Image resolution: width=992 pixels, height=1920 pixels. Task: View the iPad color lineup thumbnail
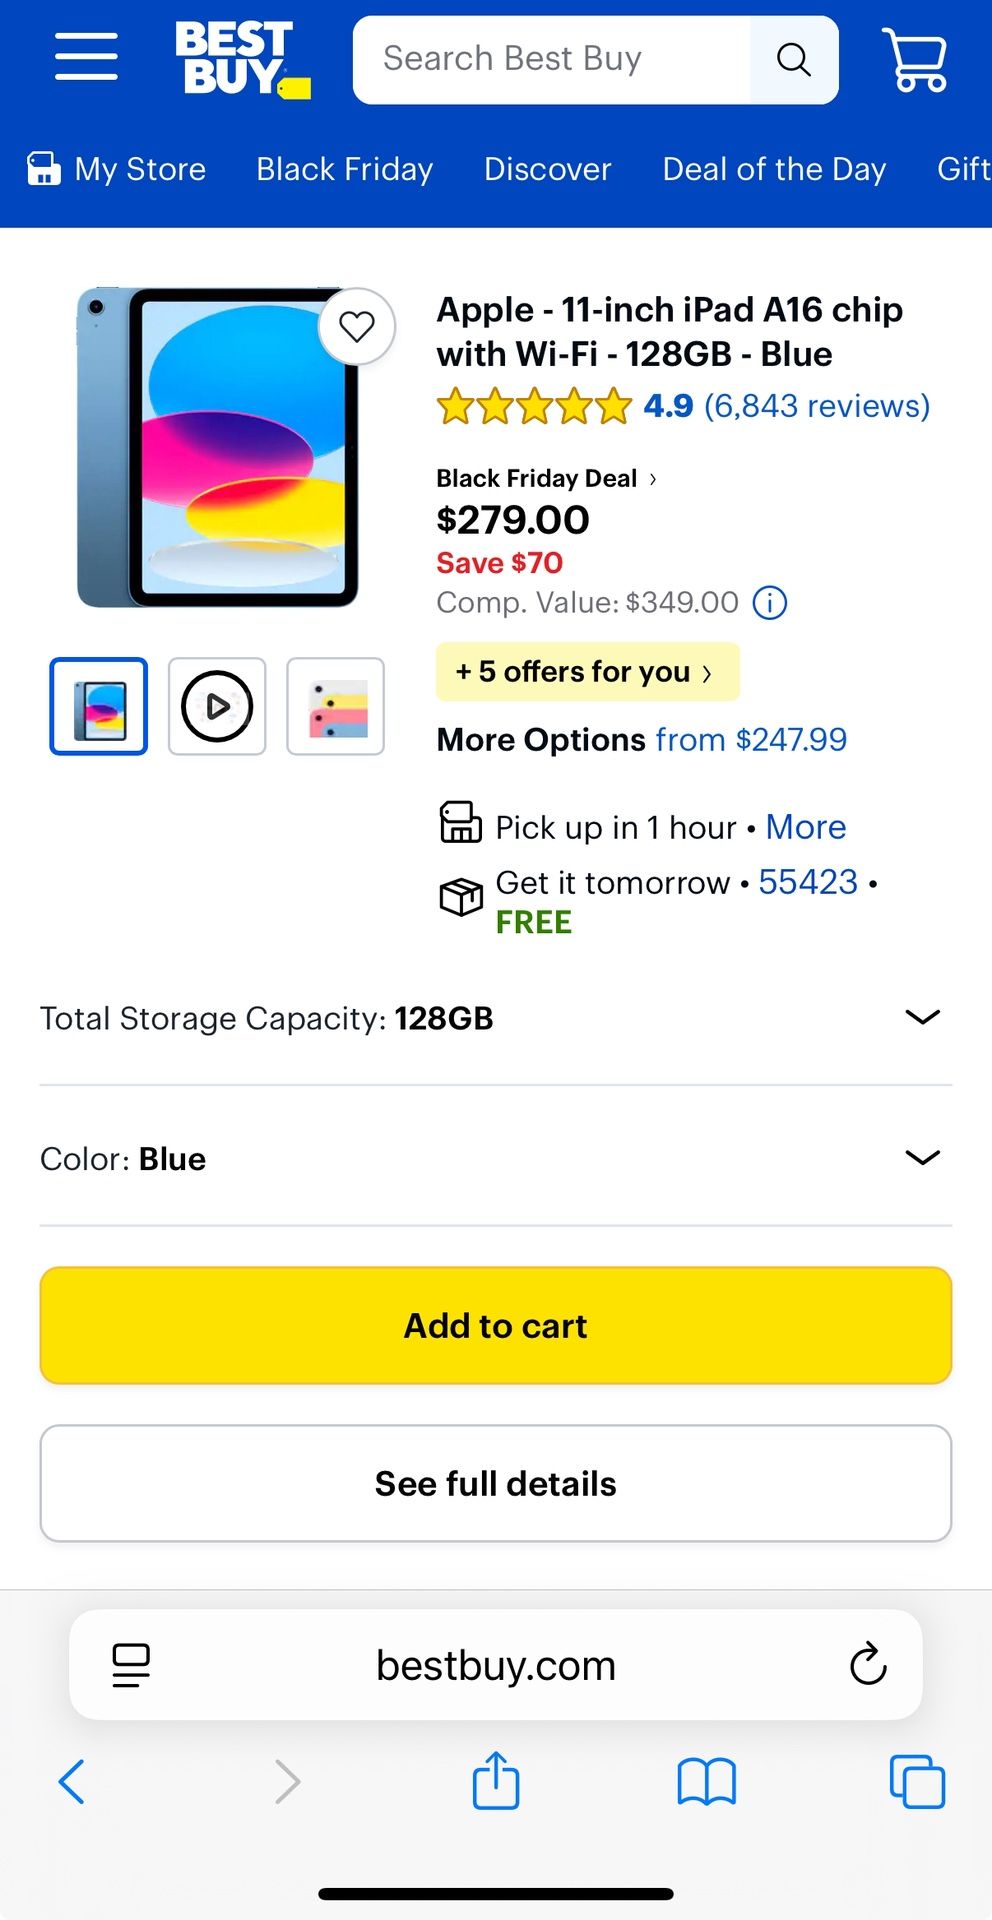[335, 706]
